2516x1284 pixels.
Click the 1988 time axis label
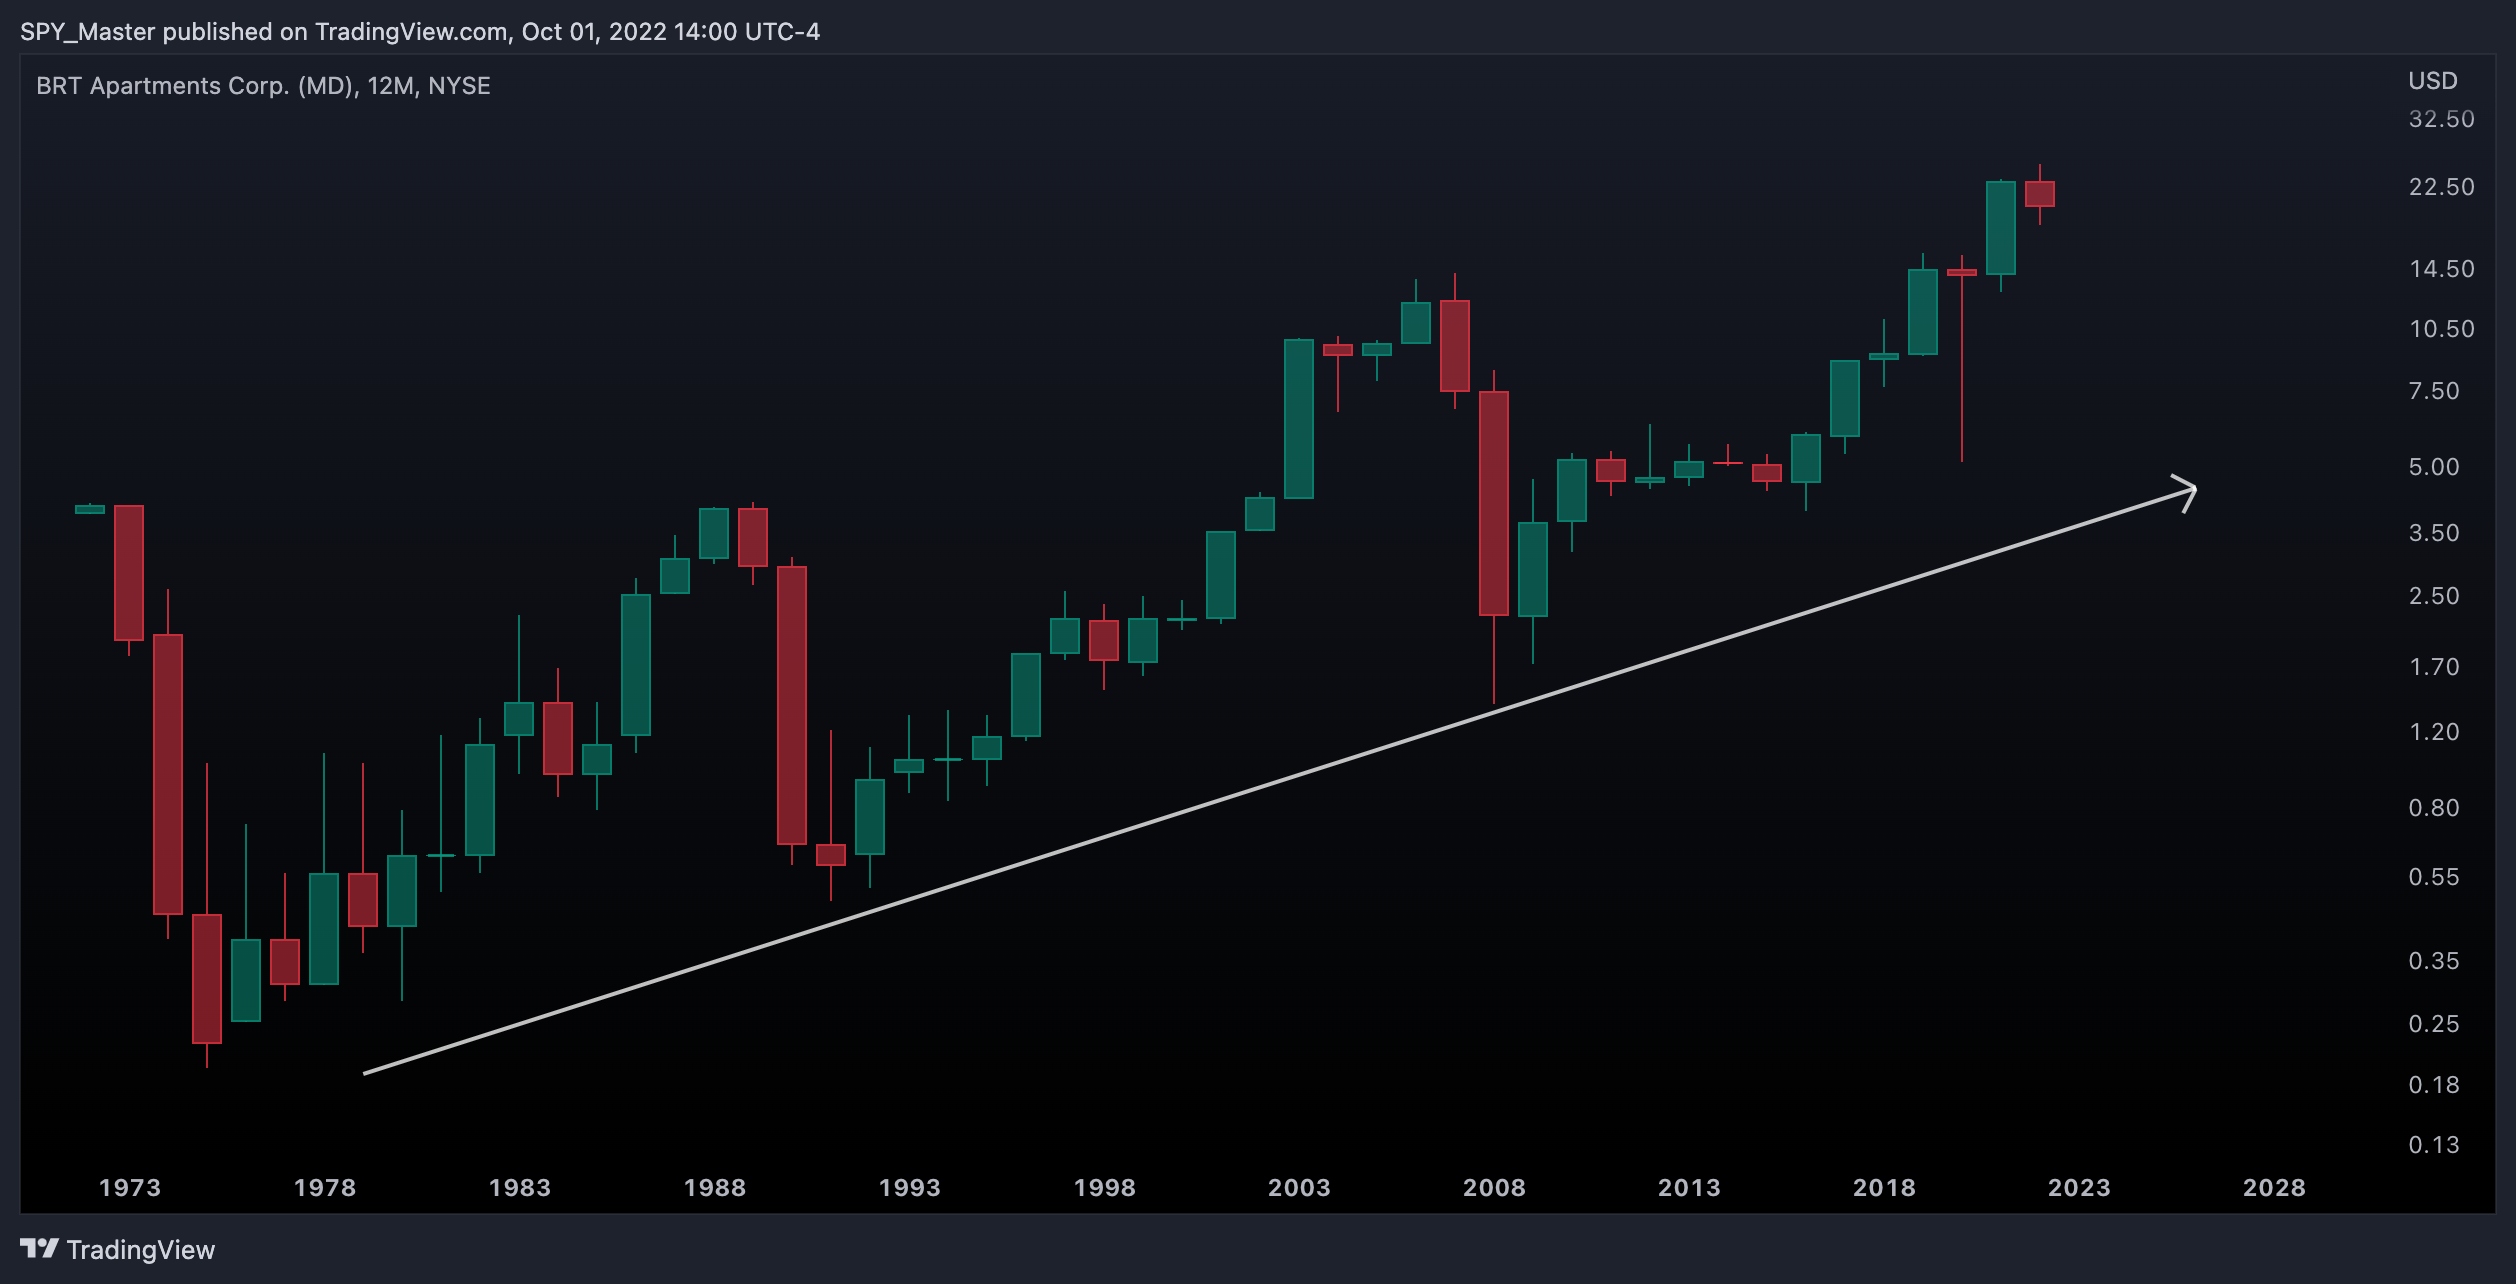coord(715,1188)
